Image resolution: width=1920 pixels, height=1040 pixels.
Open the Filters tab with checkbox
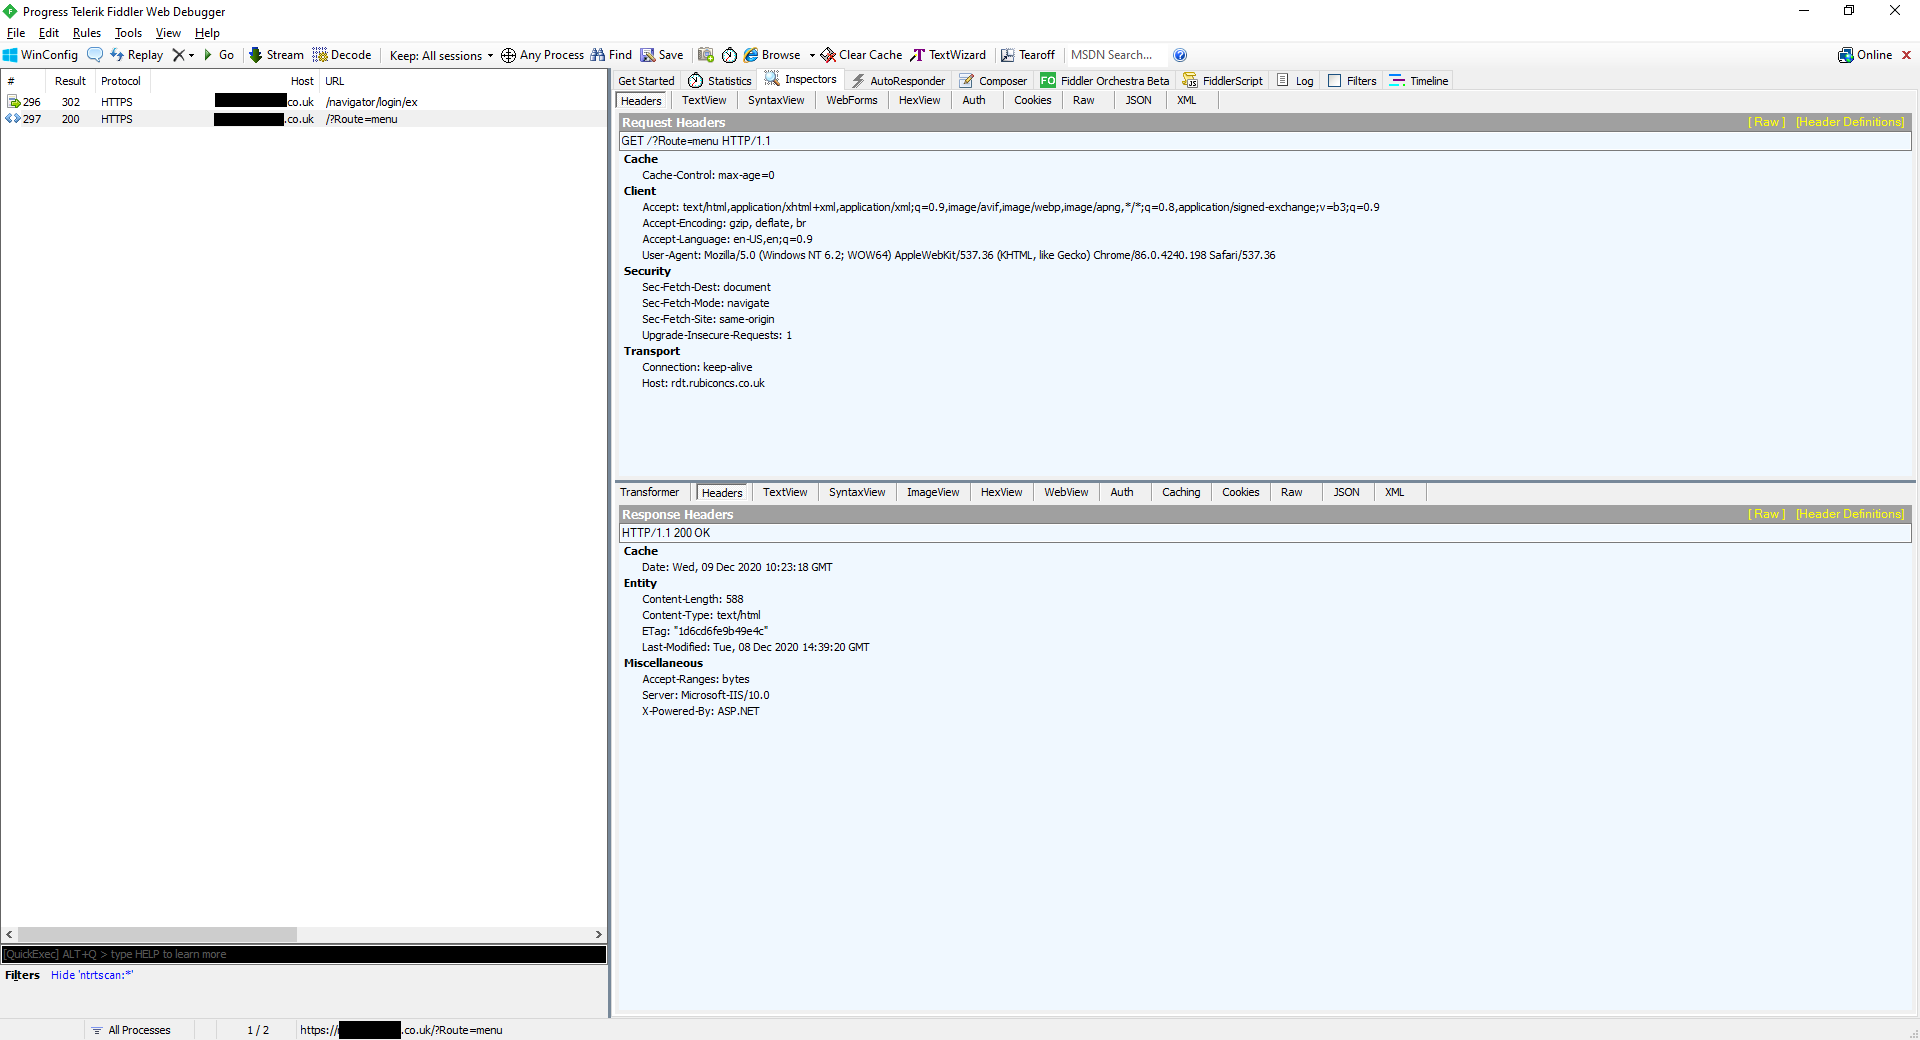tap(1352, 81)
